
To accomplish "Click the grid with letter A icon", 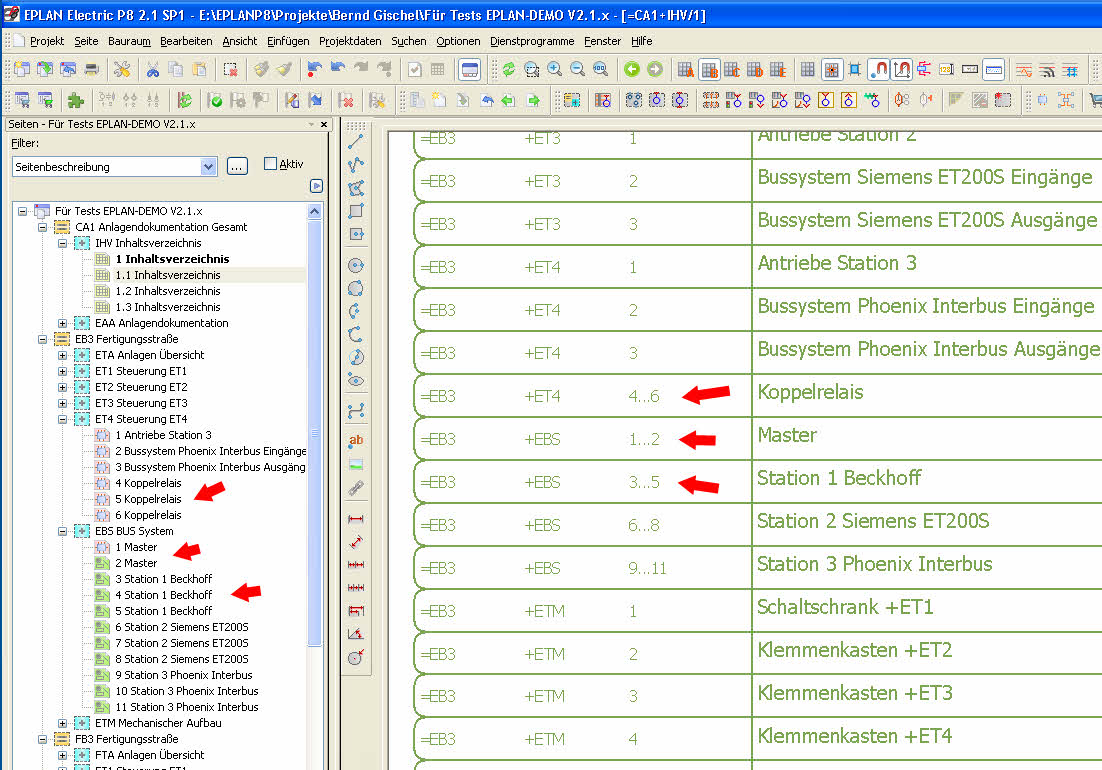I will (x=685, y=70).
